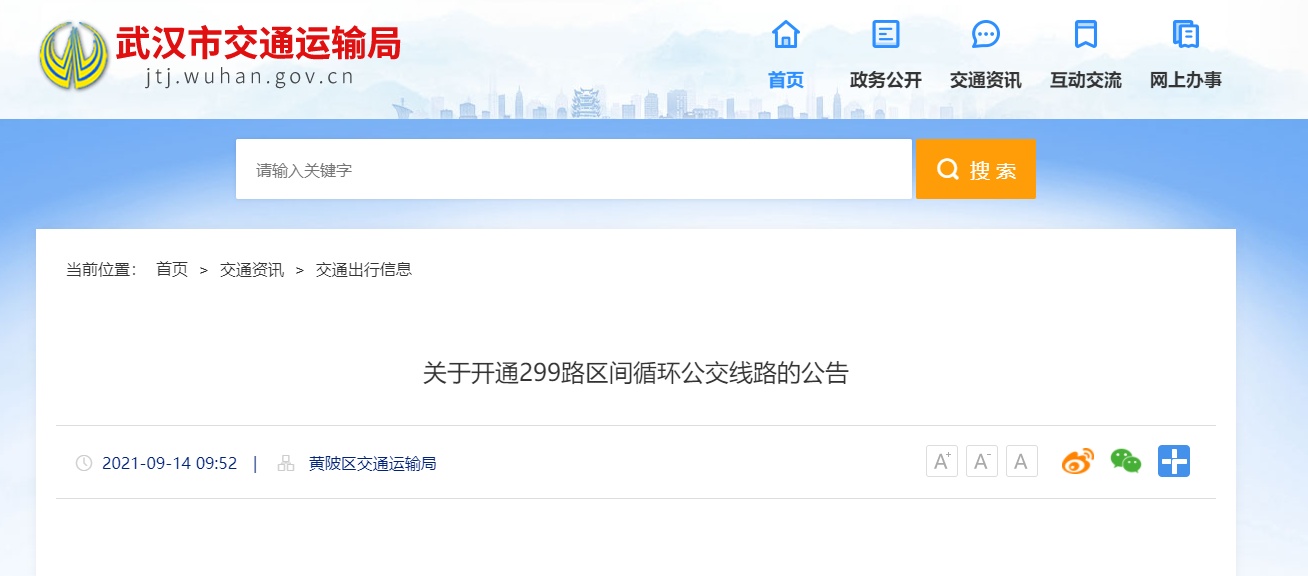Open 交通出行信息 breadcrumb link
1308x576 pixels.
point(364,269)
